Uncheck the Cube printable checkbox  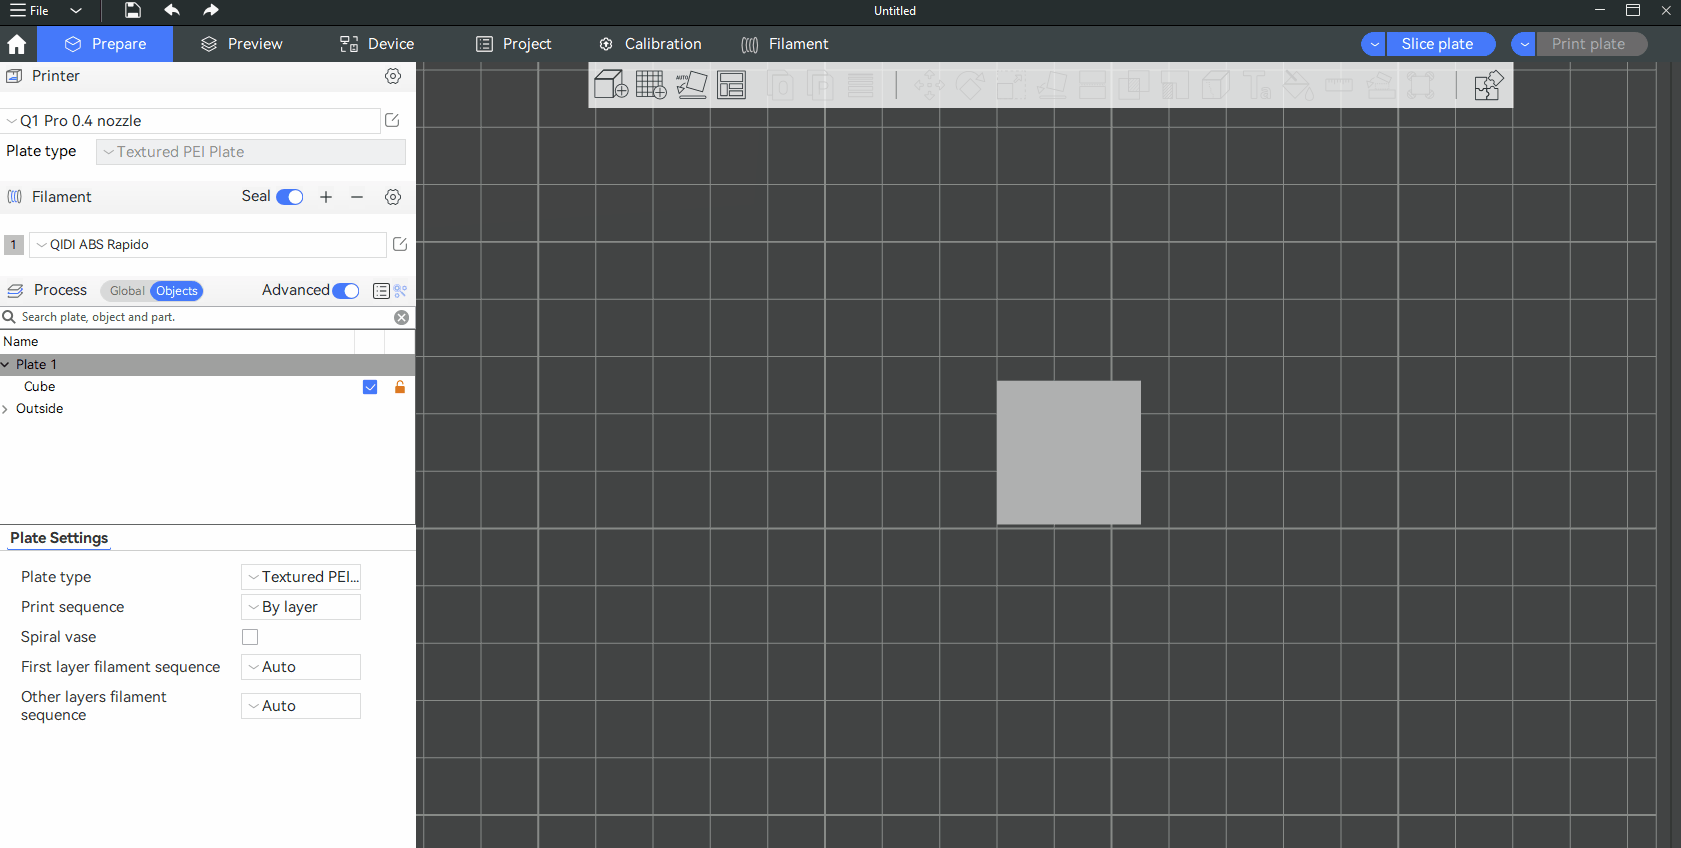click(x=370, y=387)
